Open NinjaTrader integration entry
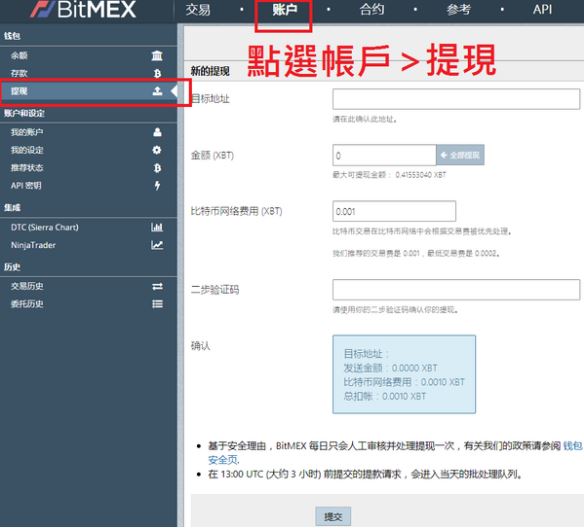This screenshot has height=528, width=584. click(89, 245)
